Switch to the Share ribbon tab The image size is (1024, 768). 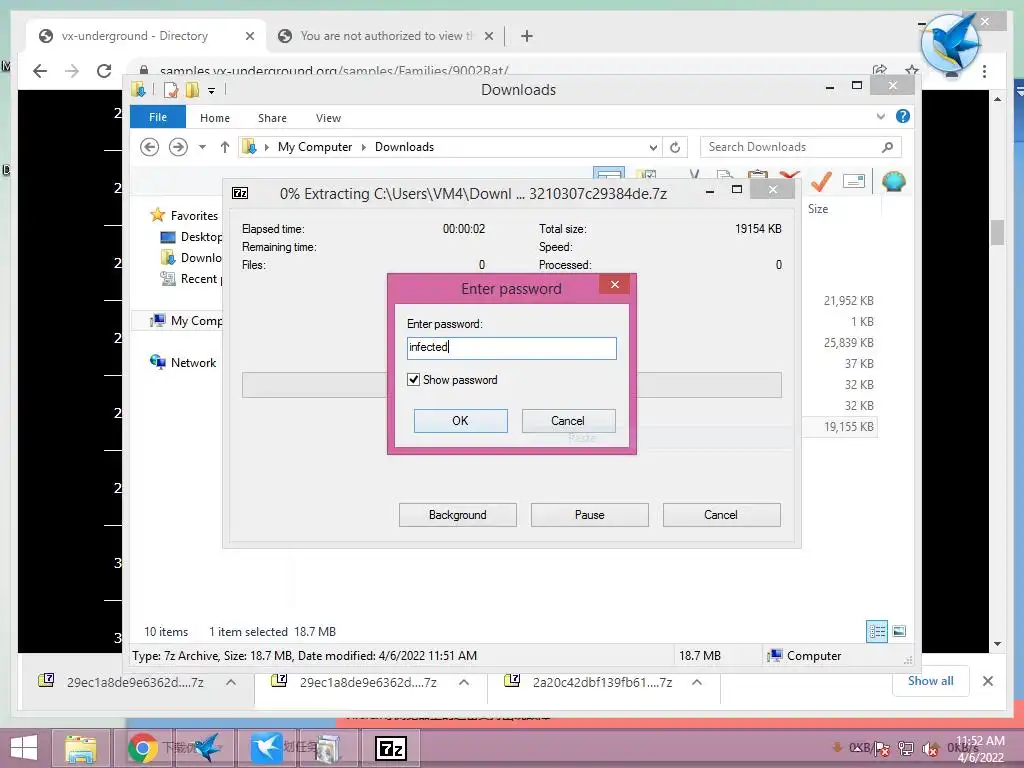point(272,118)
